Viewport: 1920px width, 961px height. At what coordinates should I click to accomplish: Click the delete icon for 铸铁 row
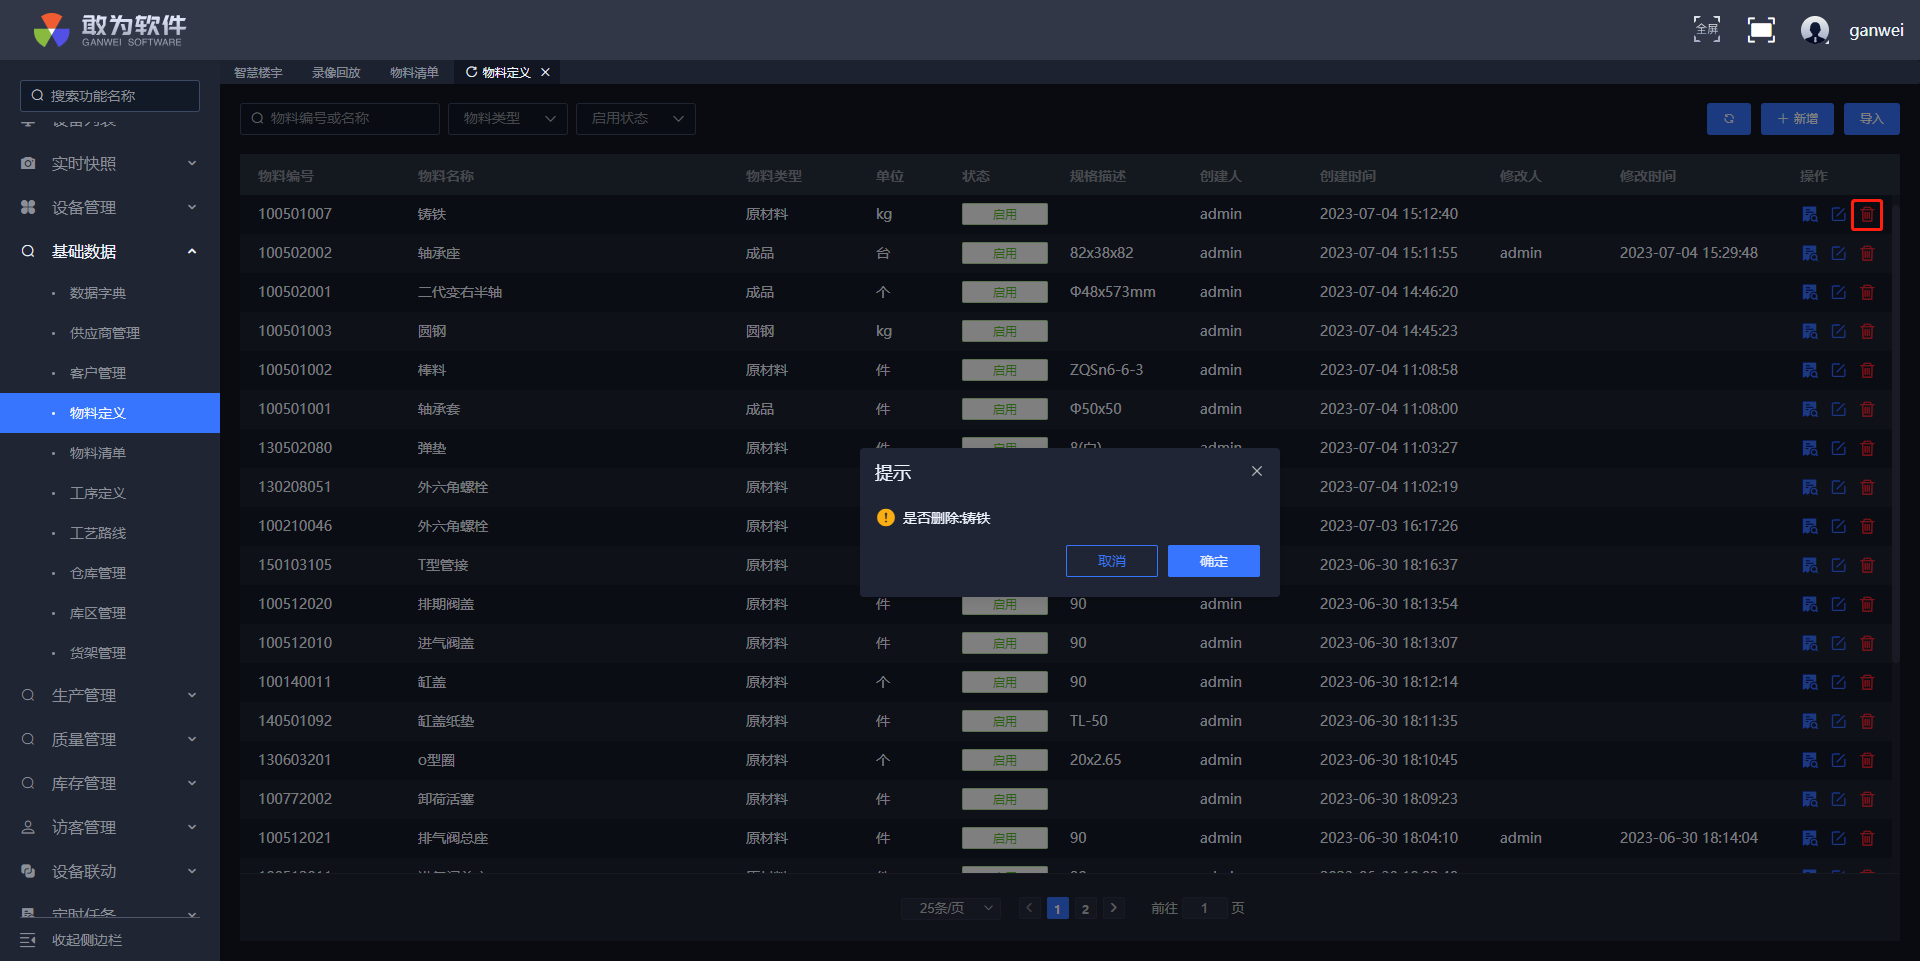click(1866, 215)
